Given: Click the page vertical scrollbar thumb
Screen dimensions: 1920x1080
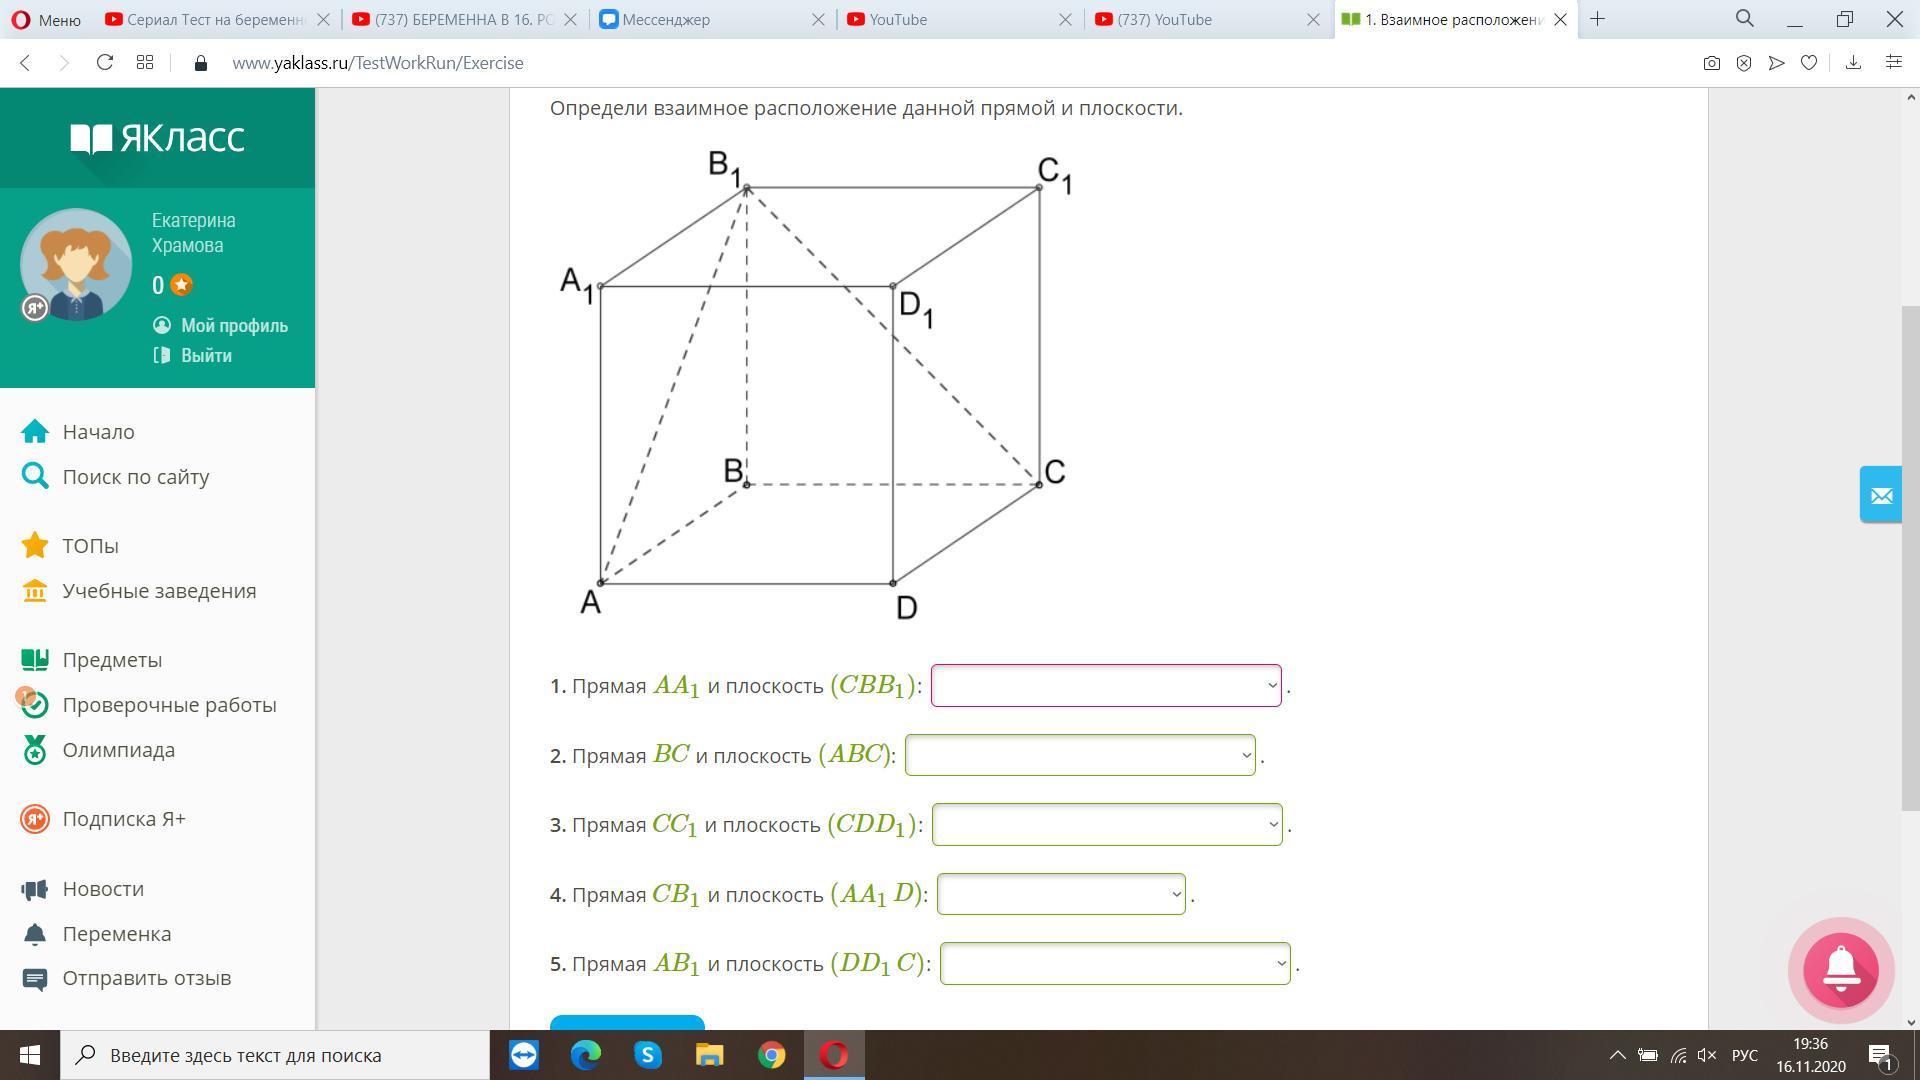Looking at the screenshot, I should click(1911, 558).
